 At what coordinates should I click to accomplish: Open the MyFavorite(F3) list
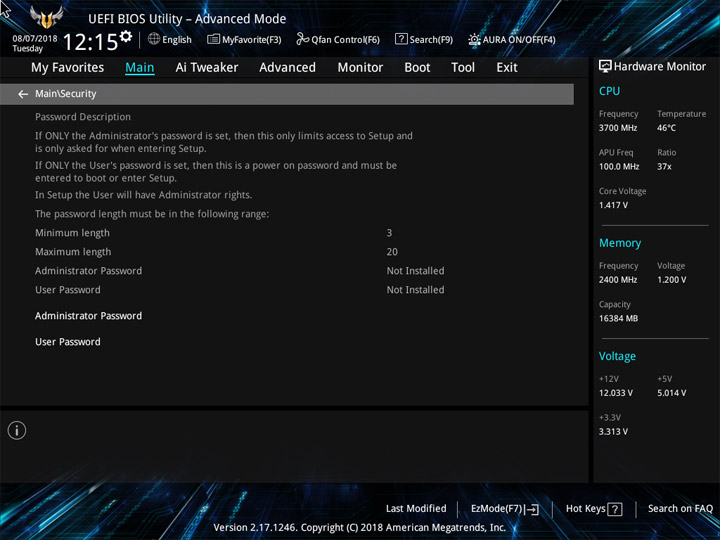(244, 39)
